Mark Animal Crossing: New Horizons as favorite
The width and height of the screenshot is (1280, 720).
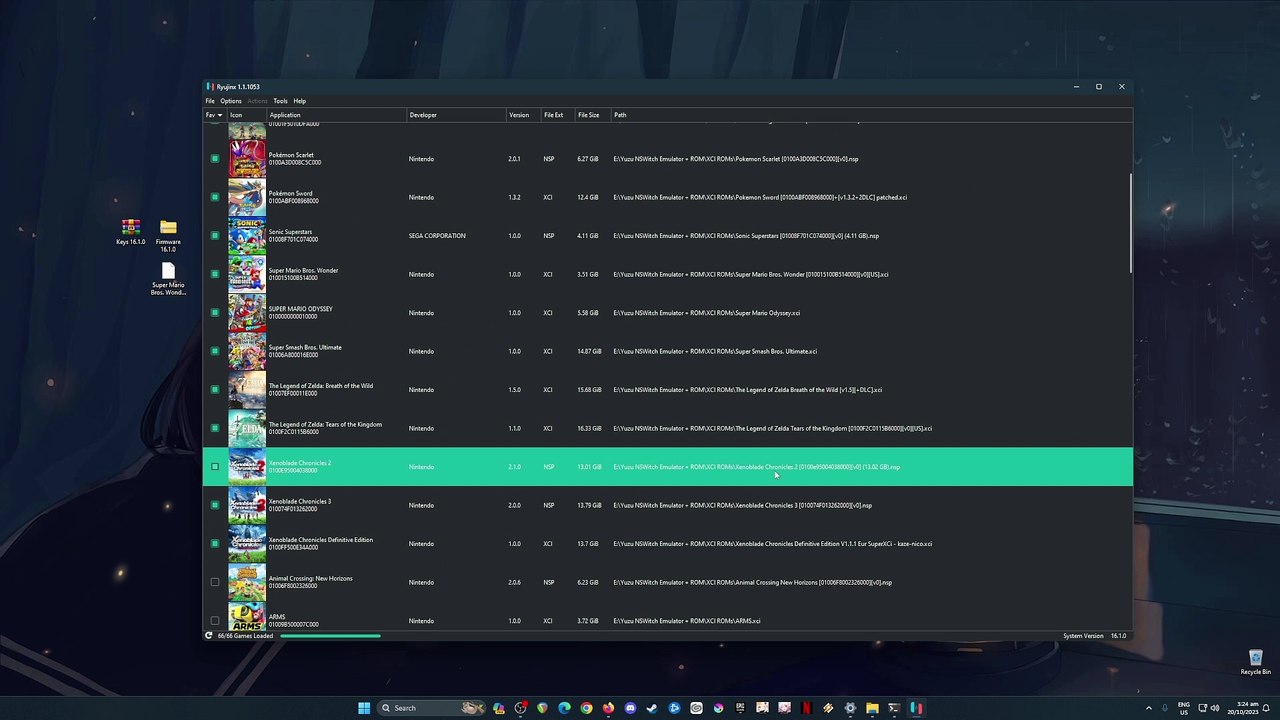[215, 582]
